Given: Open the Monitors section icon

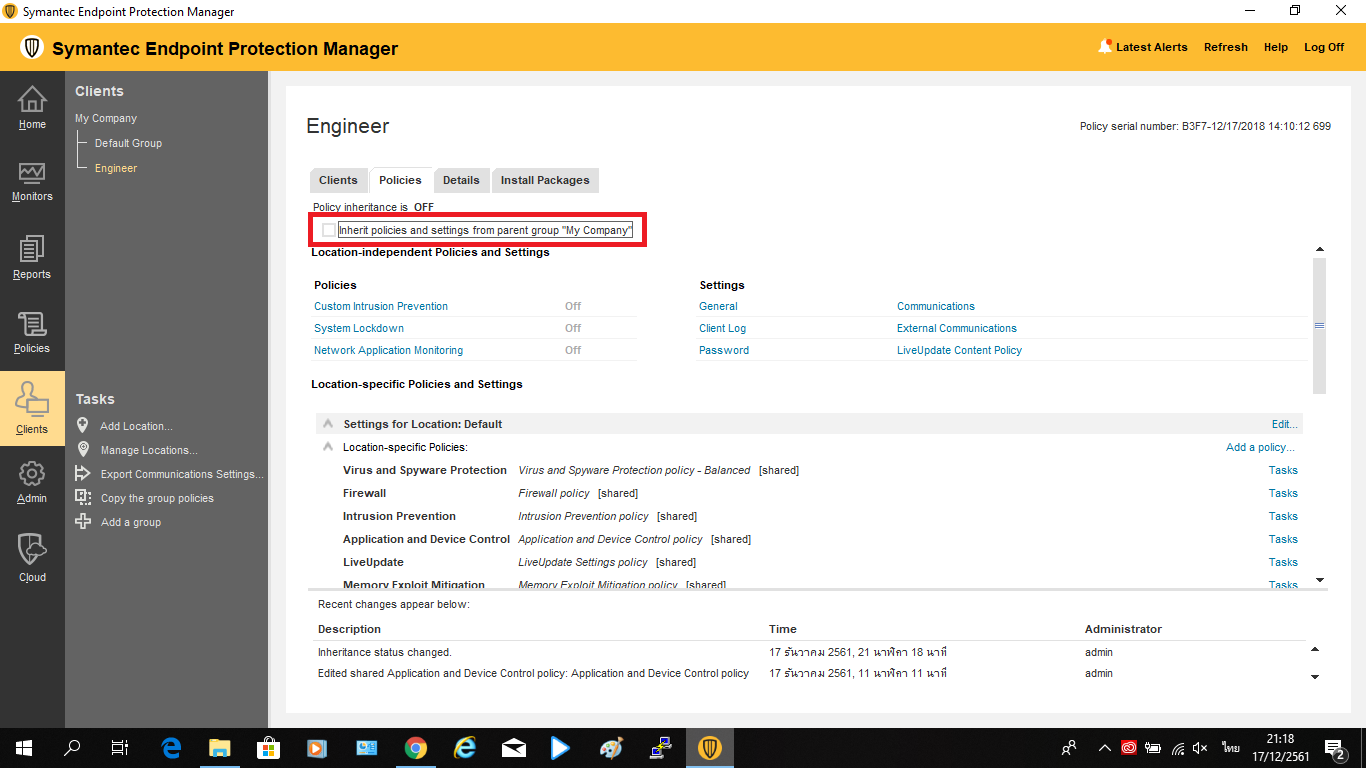Looking at the screenshot, I should [x=32, y=173].
